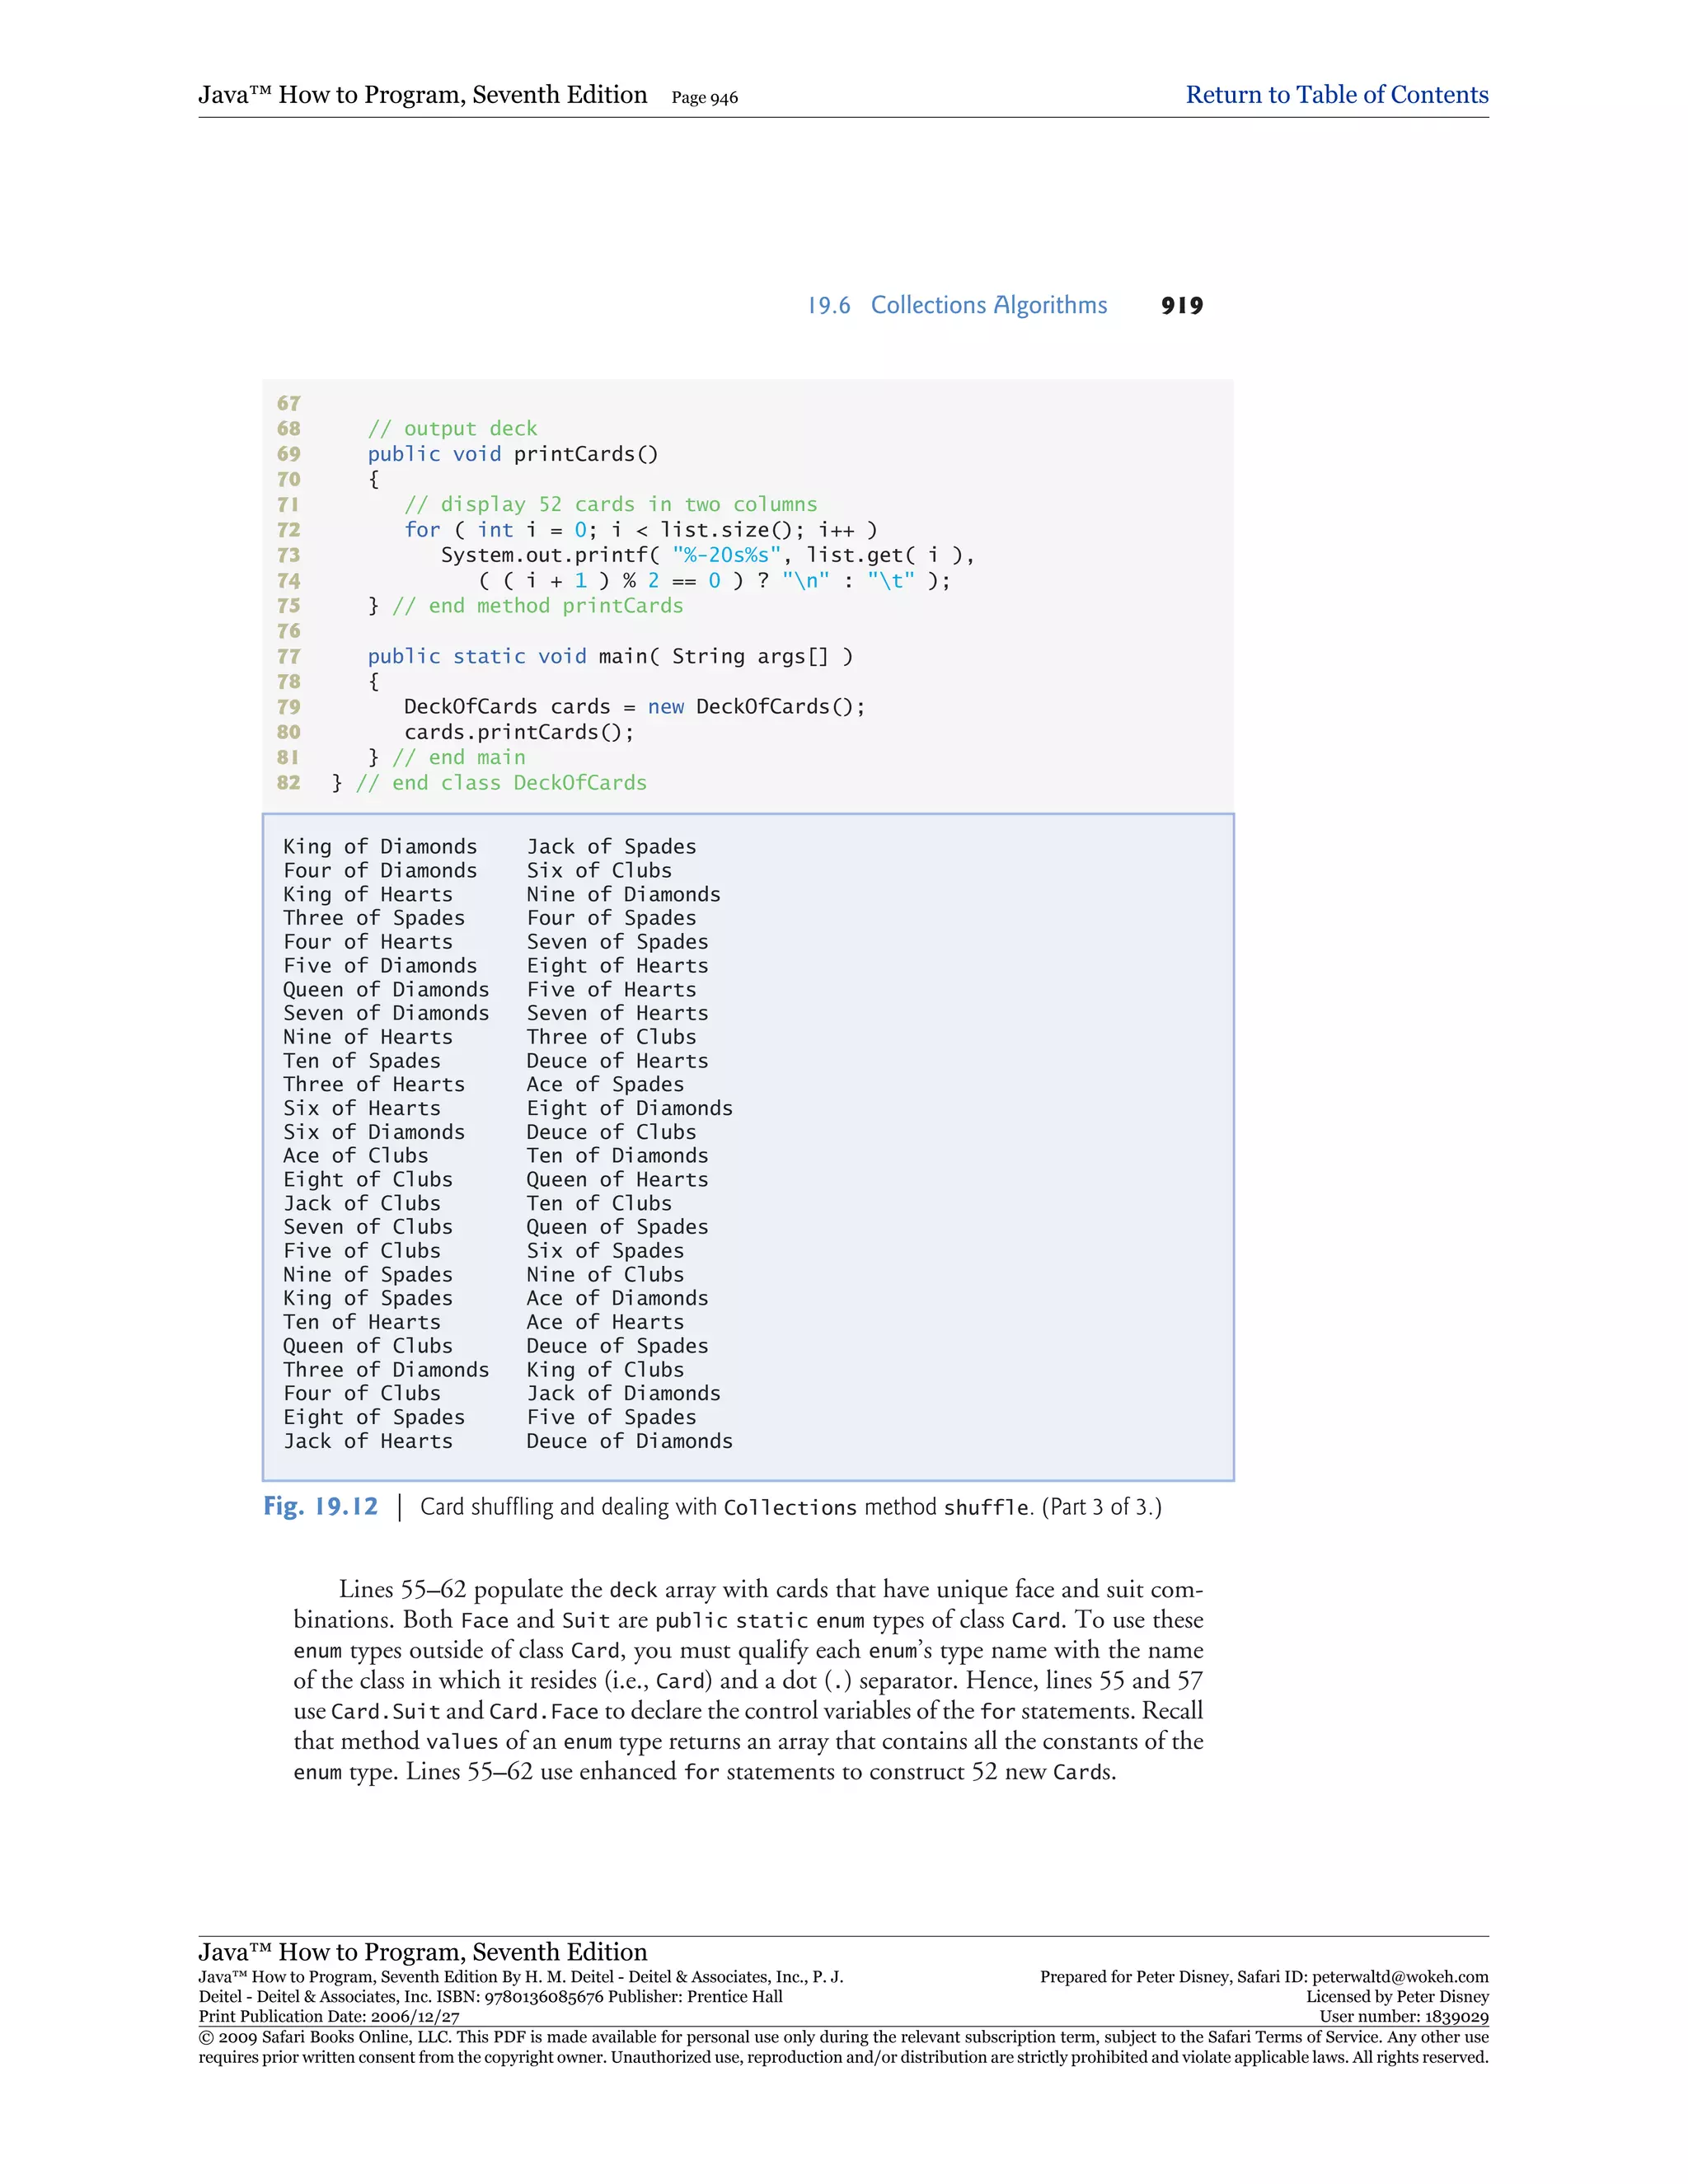
Task: Click the footer title Java How to Program
Action: click(x=422, y=1951)
